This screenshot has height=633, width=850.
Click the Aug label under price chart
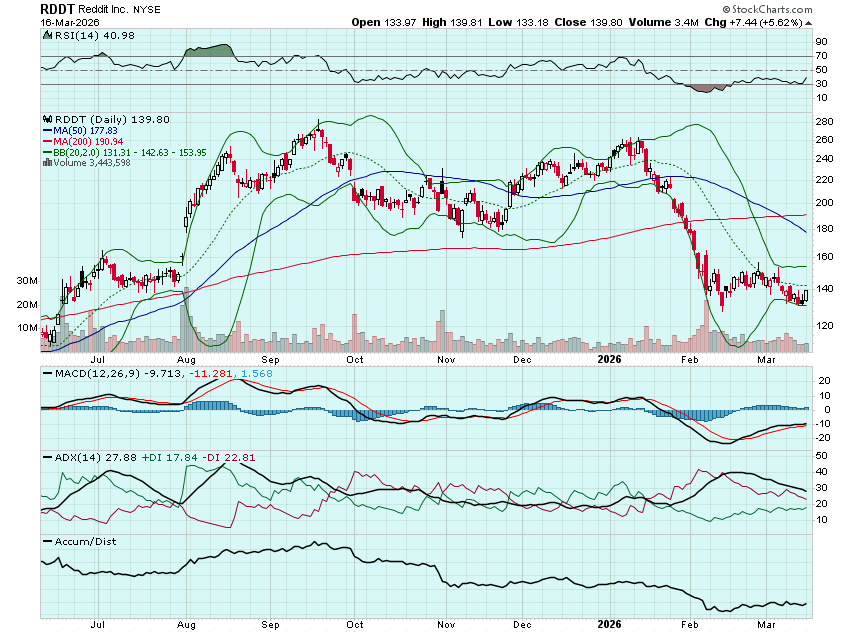point(186,359)
